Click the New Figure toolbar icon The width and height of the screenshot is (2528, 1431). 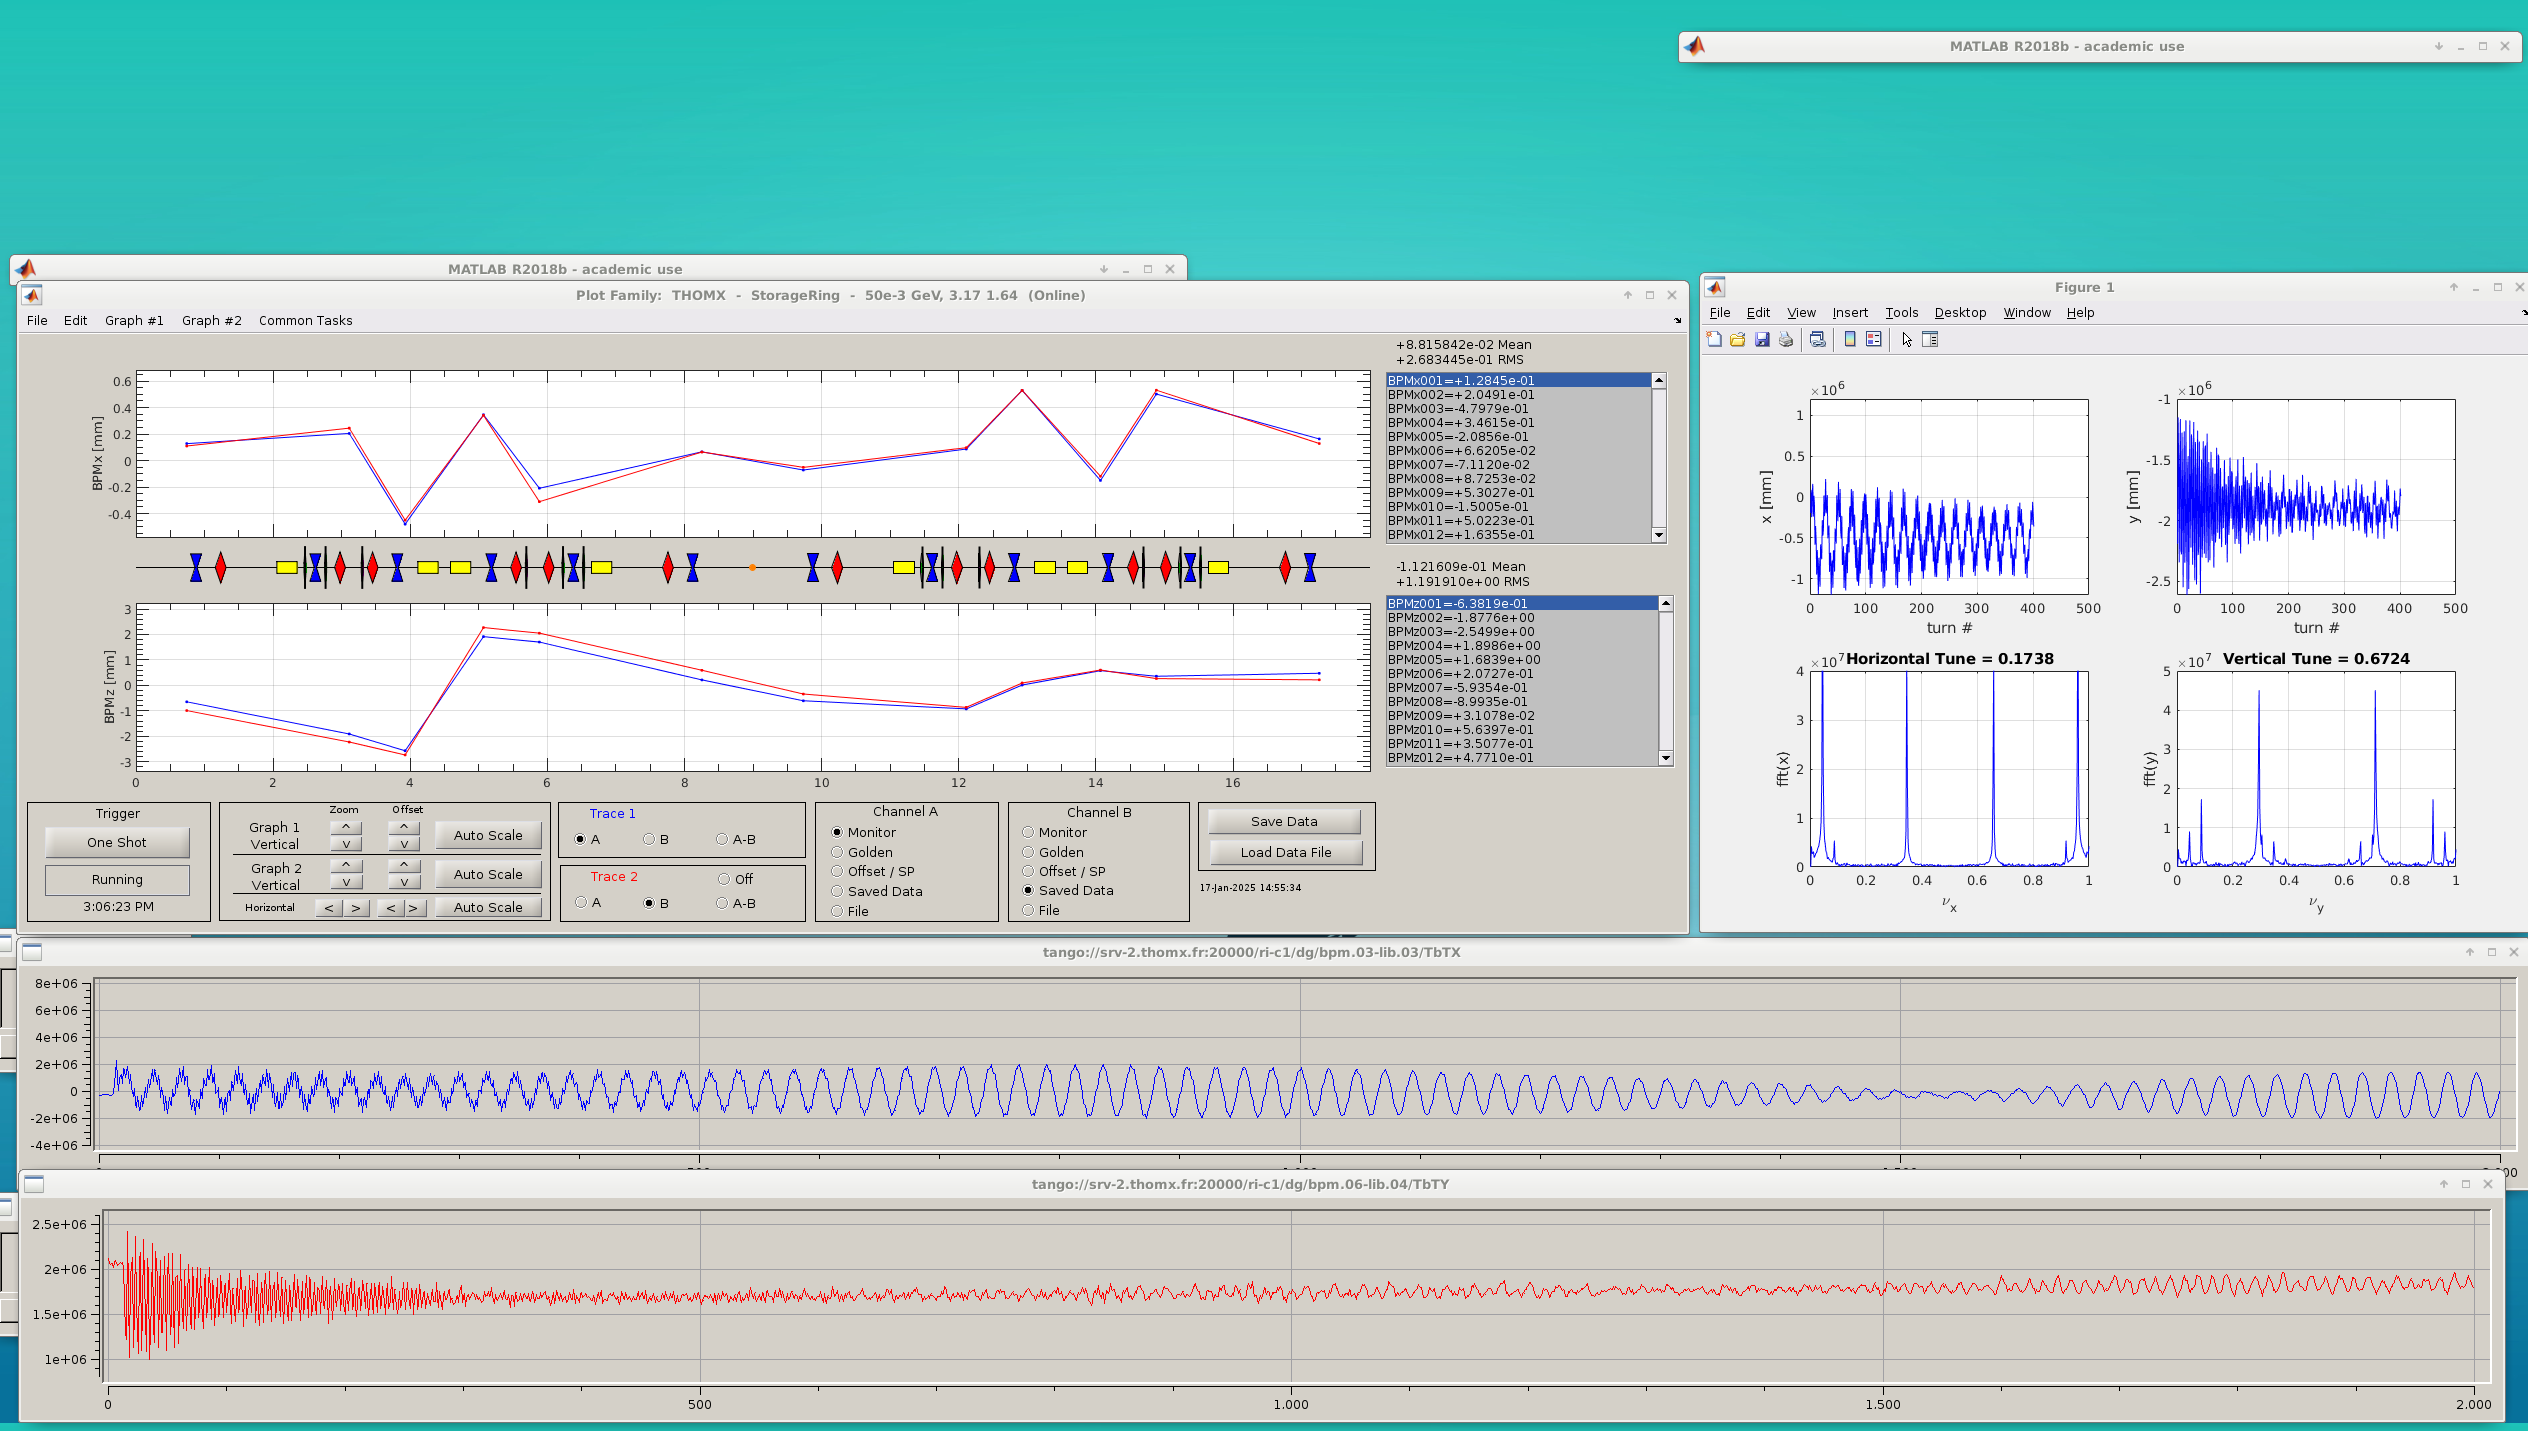coord(1714,340)
